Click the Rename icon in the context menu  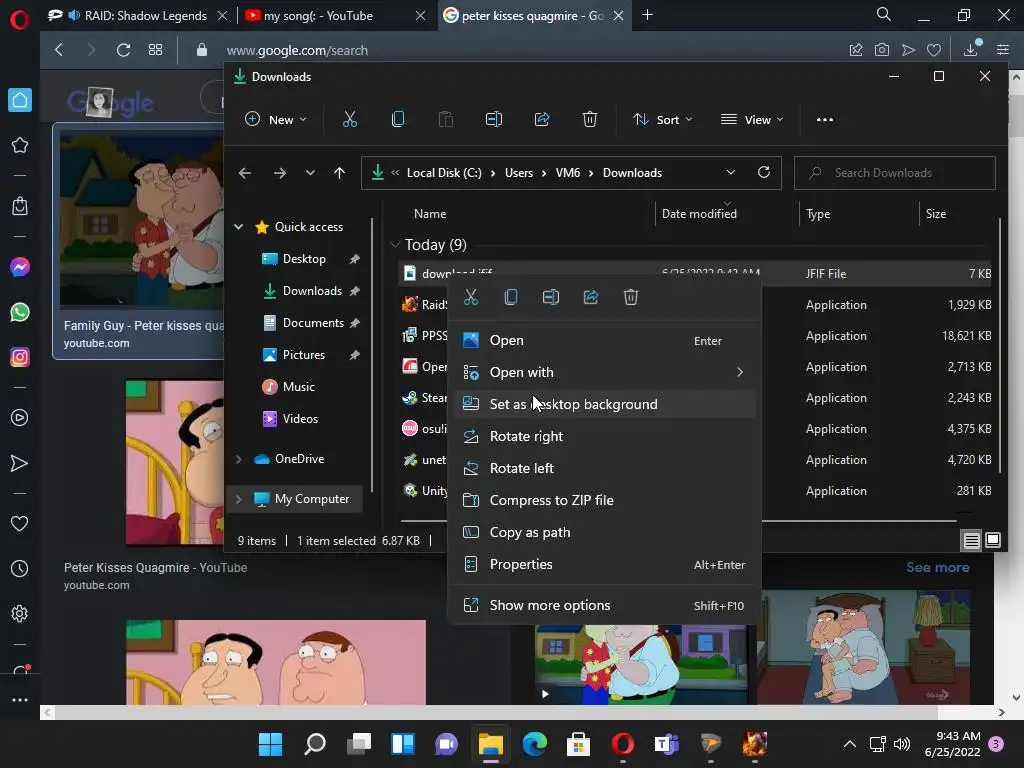pyautogui.click(x=551, y=297)
